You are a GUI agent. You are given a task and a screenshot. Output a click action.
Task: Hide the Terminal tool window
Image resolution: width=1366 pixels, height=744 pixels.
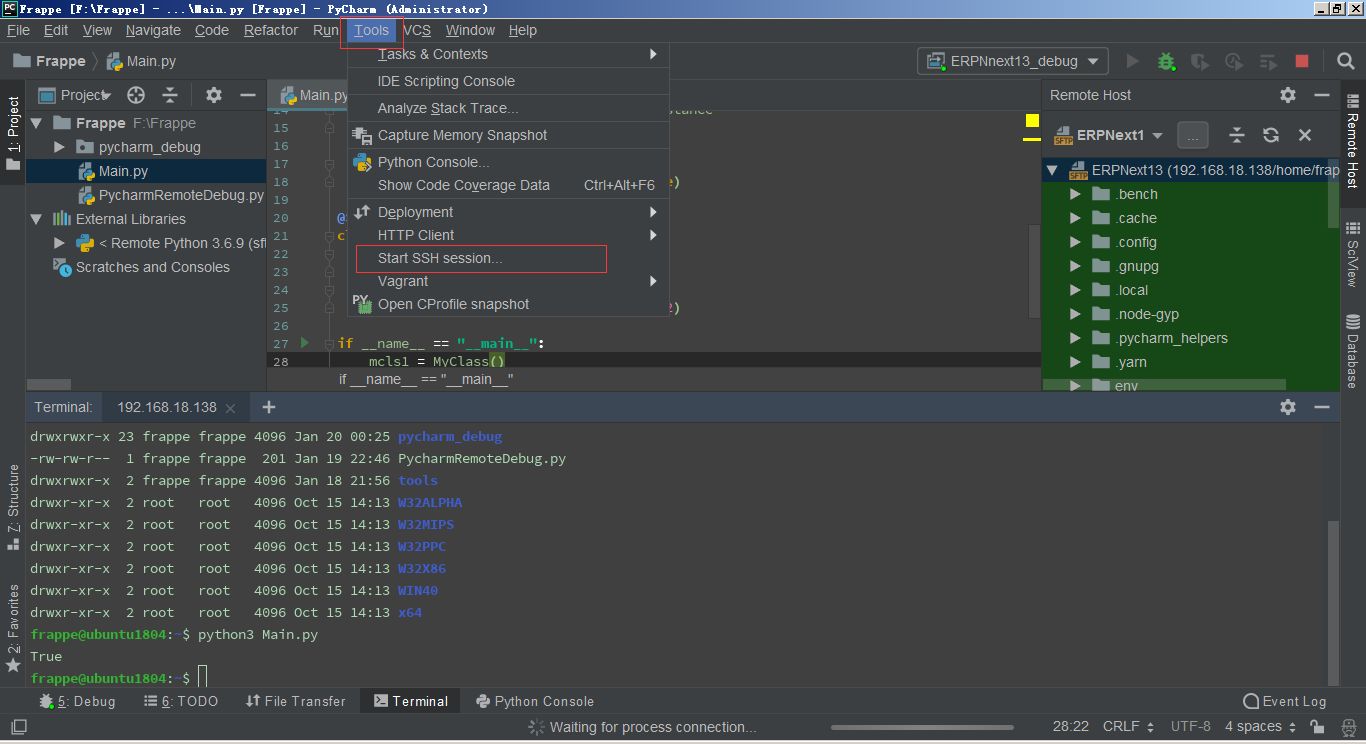point(1323,407)
